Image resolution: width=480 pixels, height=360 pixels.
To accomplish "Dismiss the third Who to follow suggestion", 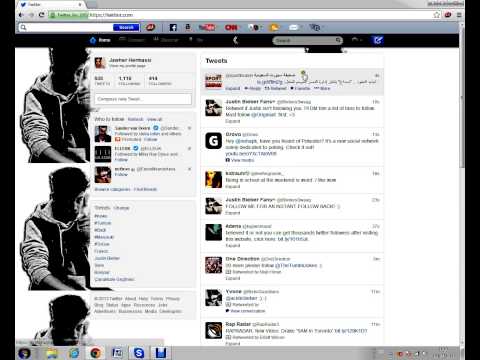I will (189, 169).
